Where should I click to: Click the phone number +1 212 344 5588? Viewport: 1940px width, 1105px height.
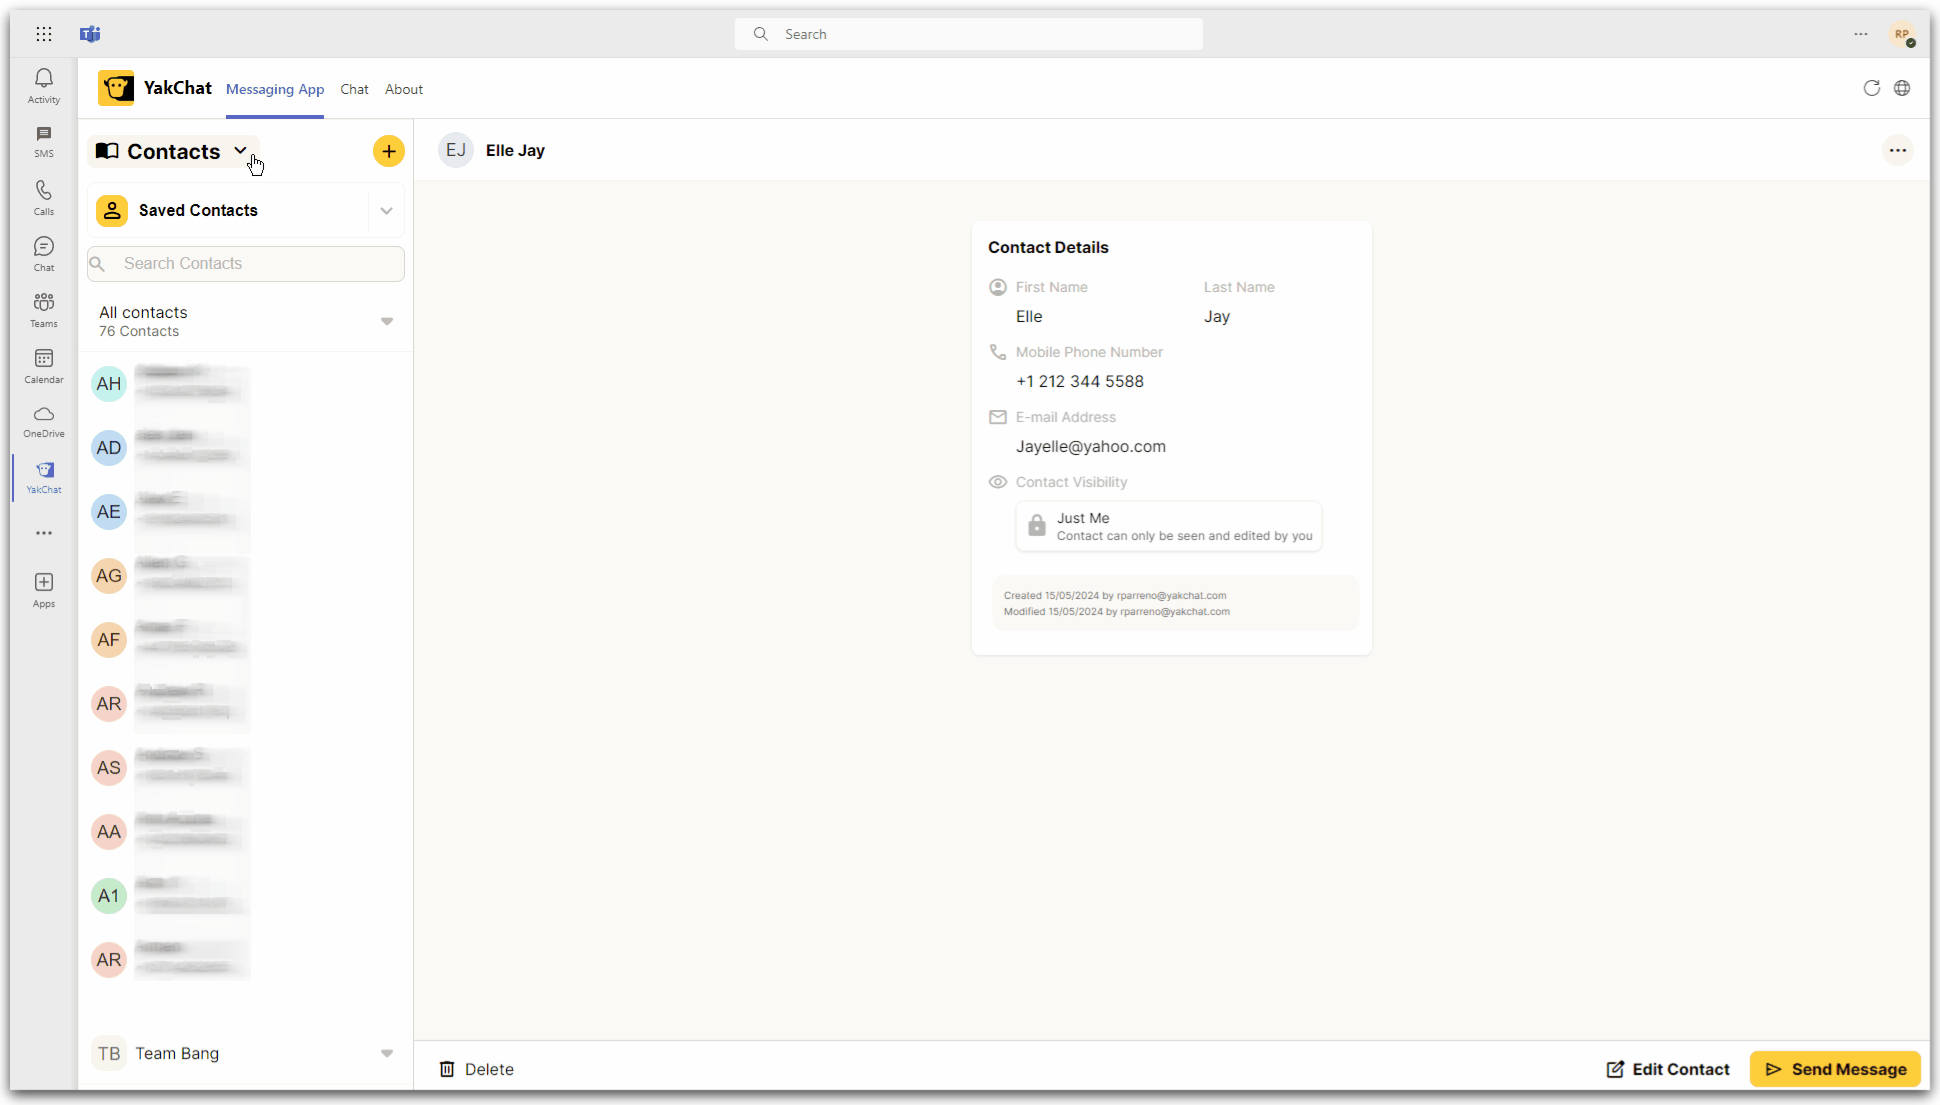click(x=1080, y=381)
